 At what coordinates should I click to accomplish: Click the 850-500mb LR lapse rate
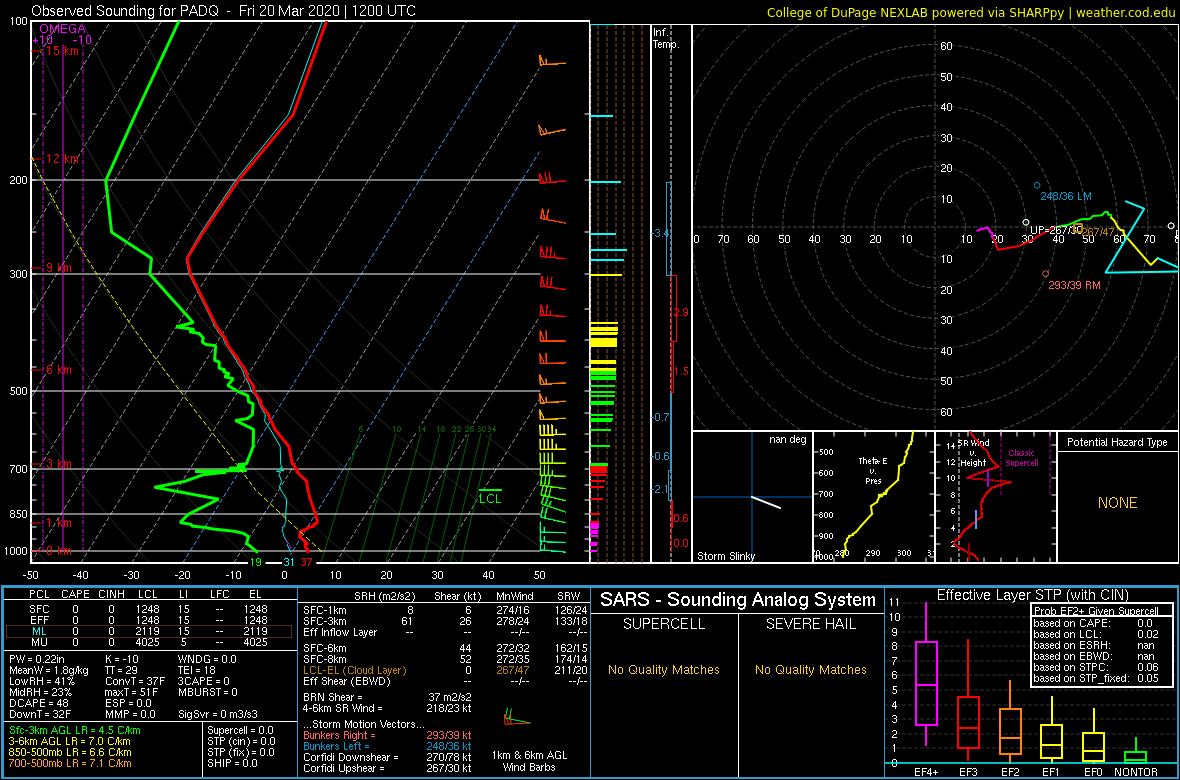(70, 752)
